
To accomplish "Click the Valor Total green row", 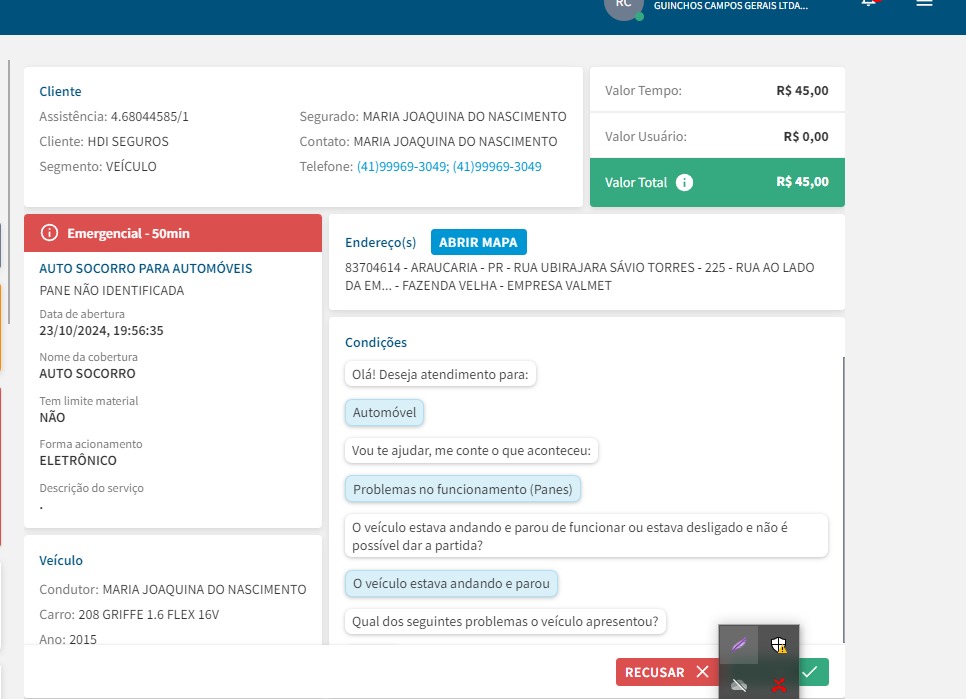I will 717,182.
